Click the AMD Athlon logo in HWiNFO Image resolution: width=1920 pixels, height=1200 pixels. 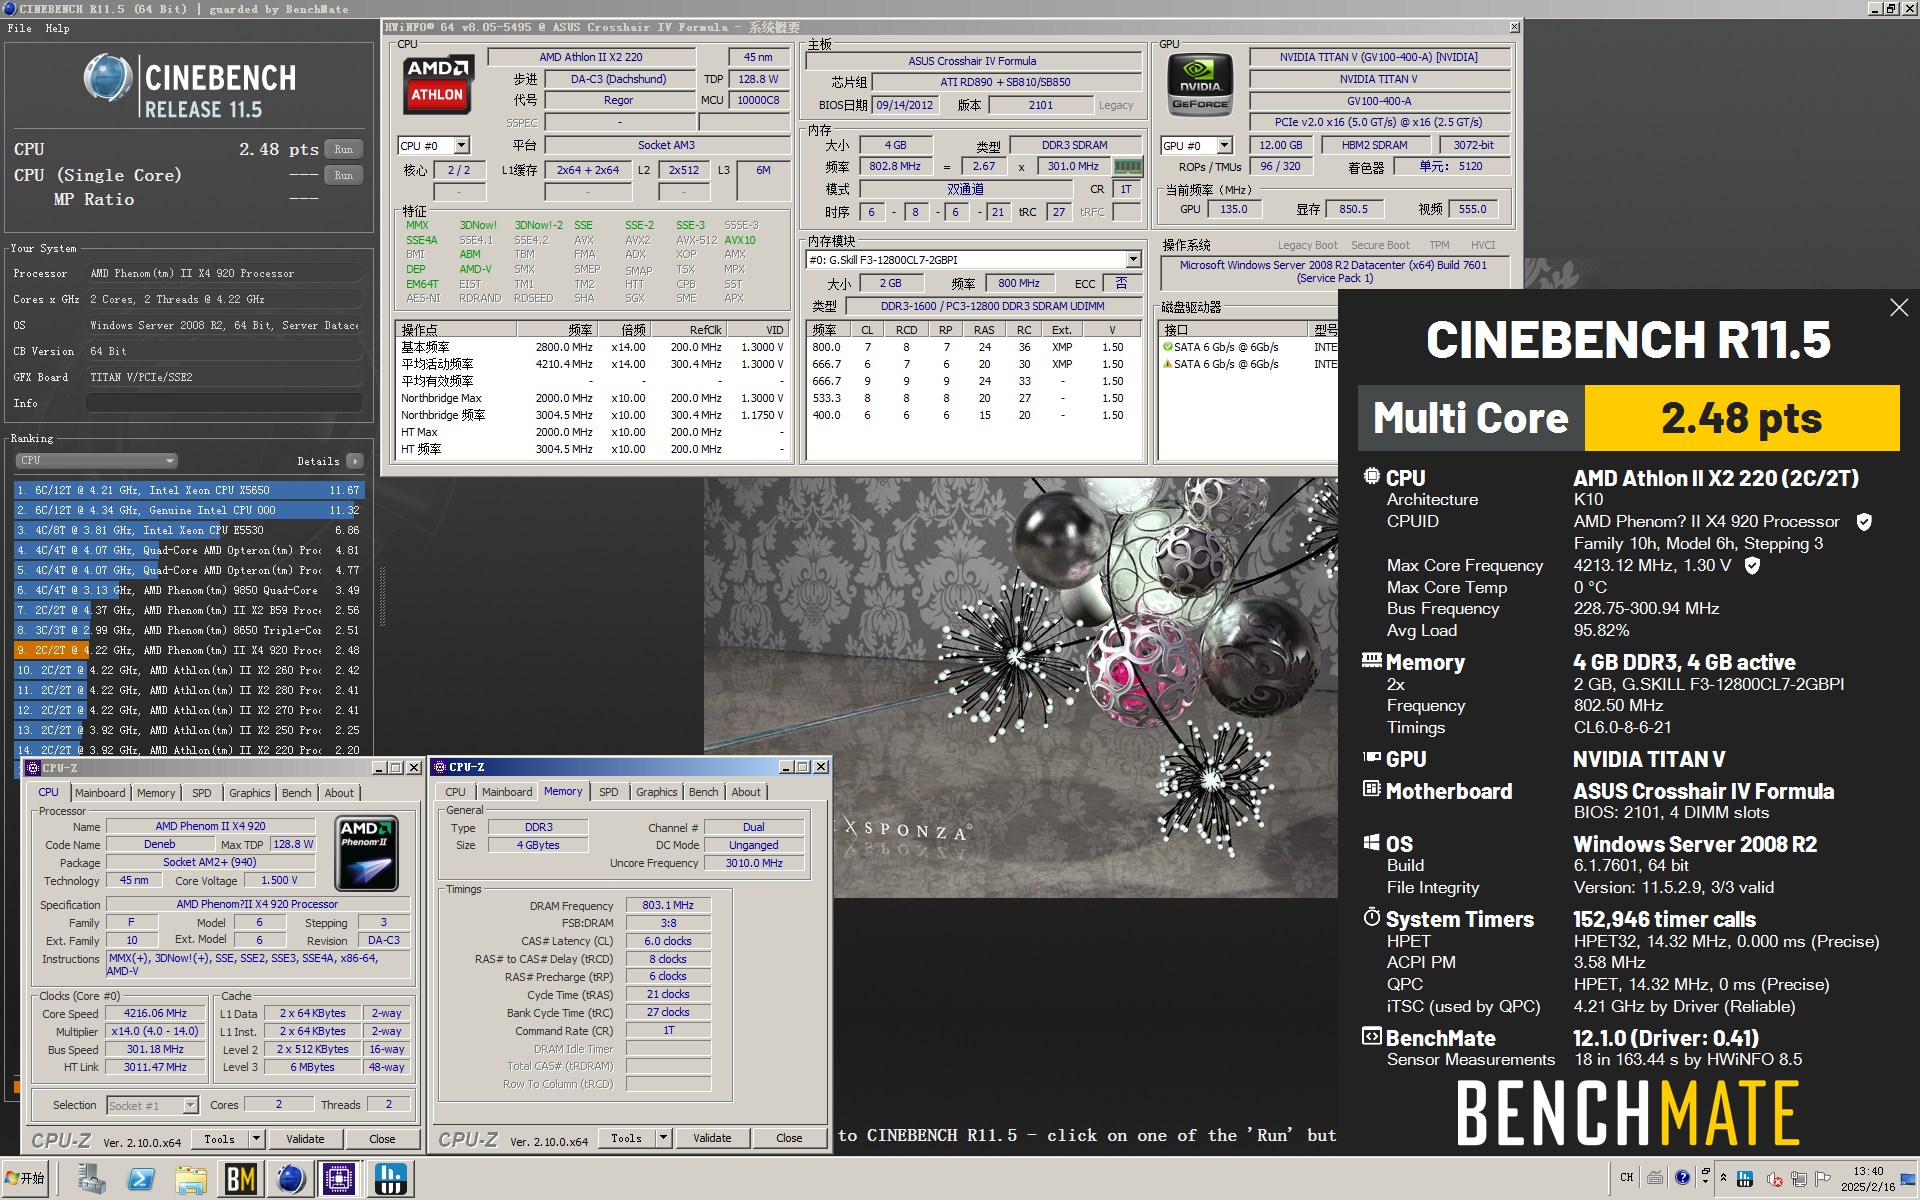(437, 84)
